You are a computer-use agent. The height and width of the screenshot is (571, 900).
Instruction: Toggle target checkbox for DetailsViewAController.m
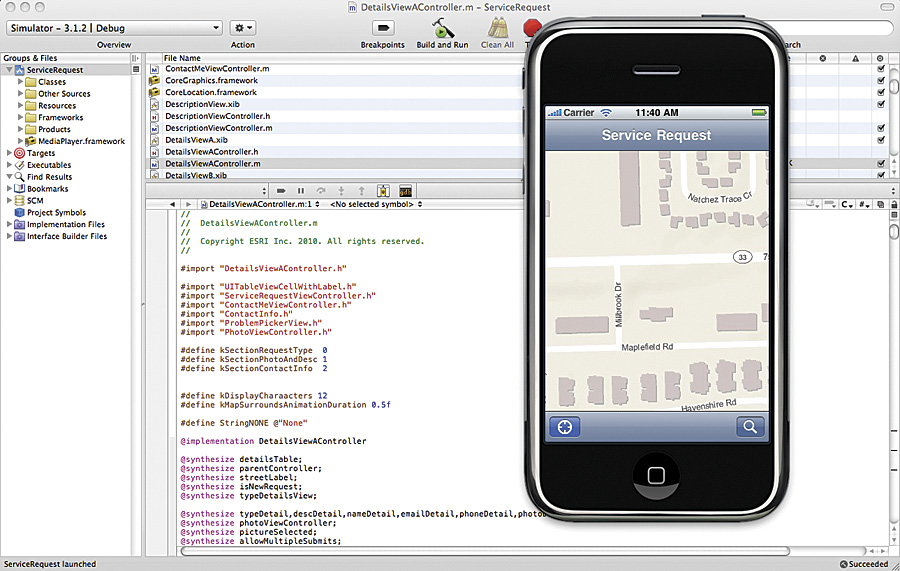(880, 164)
